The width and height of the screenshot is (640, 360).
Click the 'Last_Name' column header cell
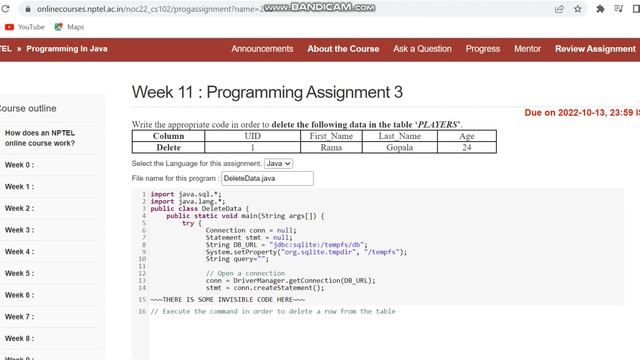[x=399, y=136]
